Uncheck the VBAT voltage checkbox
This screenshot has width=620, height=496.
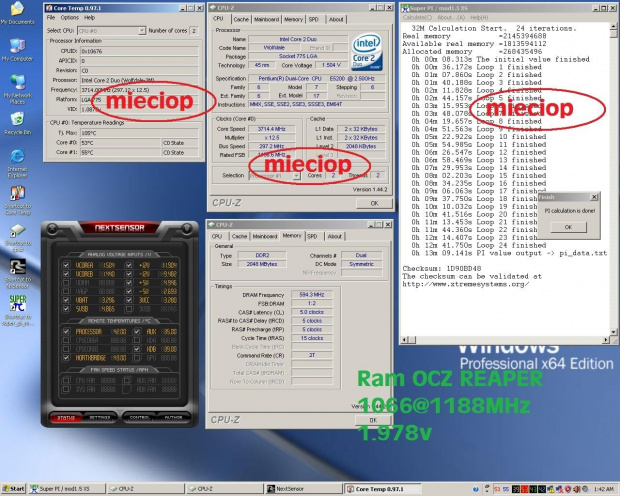pyautogui.click(x=66, y=300)
